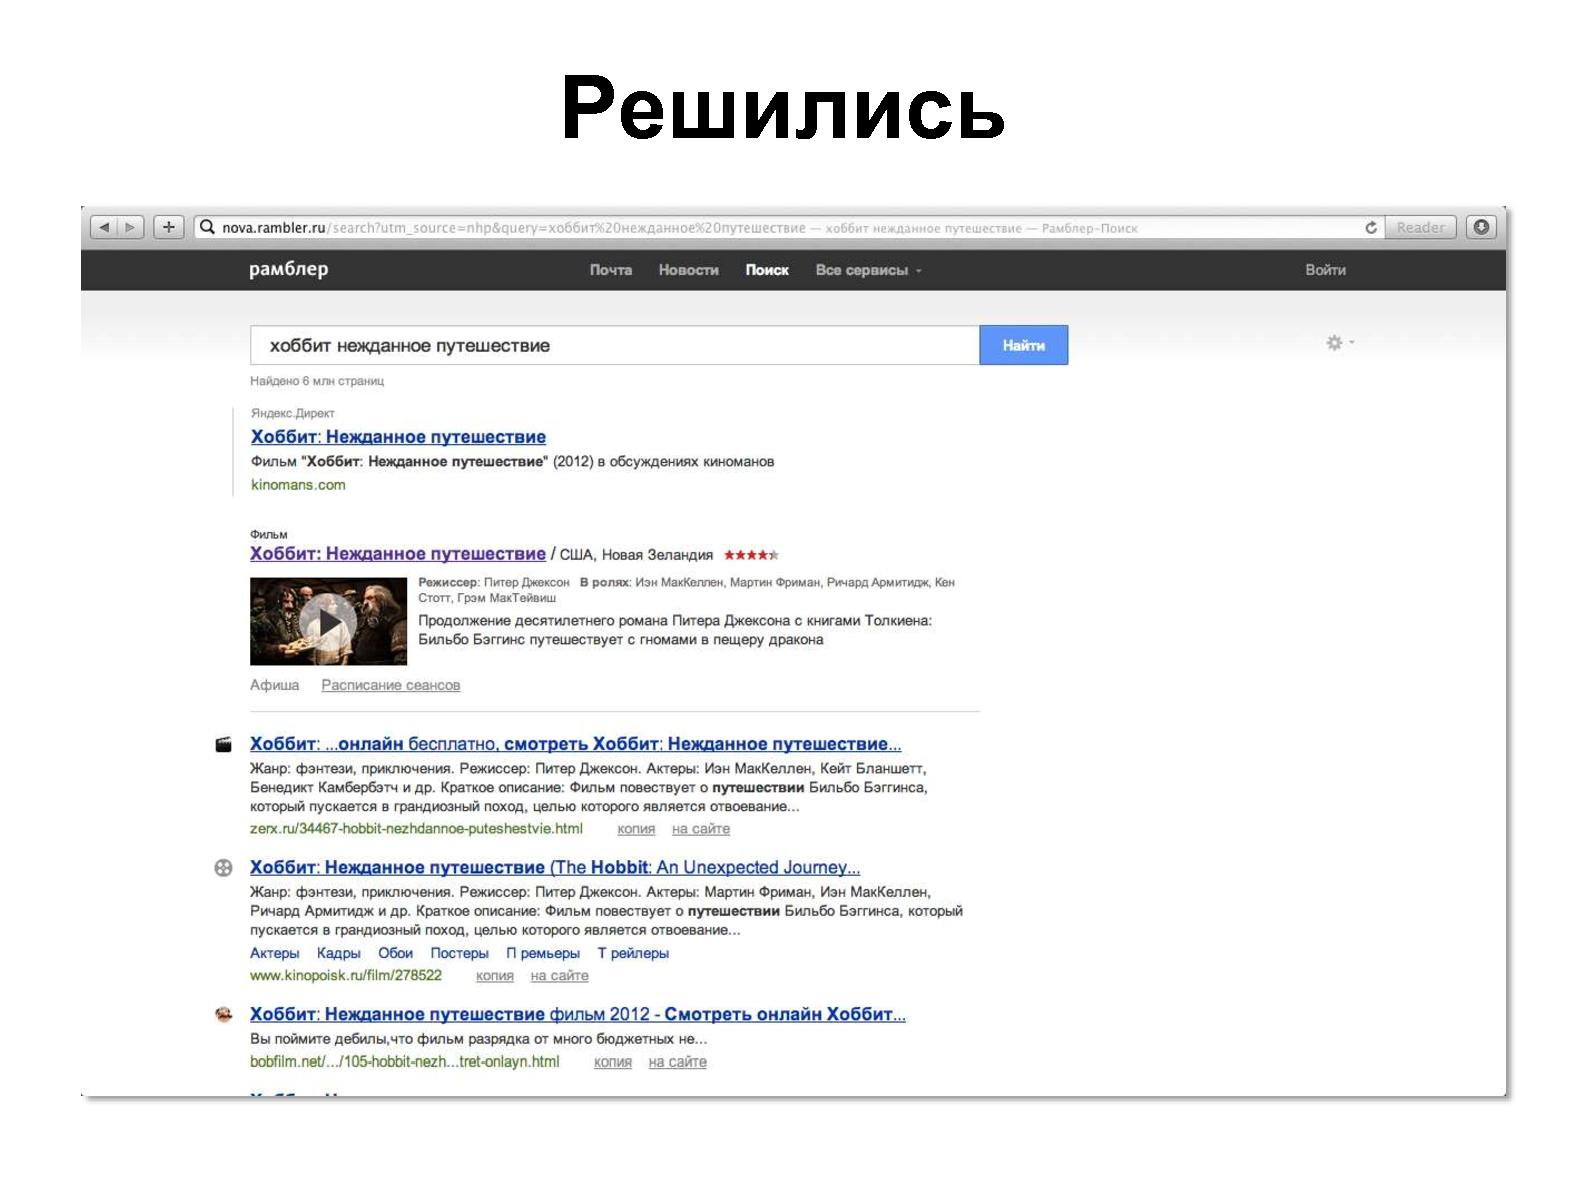Click the bobfilm.net result URL
The width and height of the screenshot is (1588, 1190).
point(404,1062)
